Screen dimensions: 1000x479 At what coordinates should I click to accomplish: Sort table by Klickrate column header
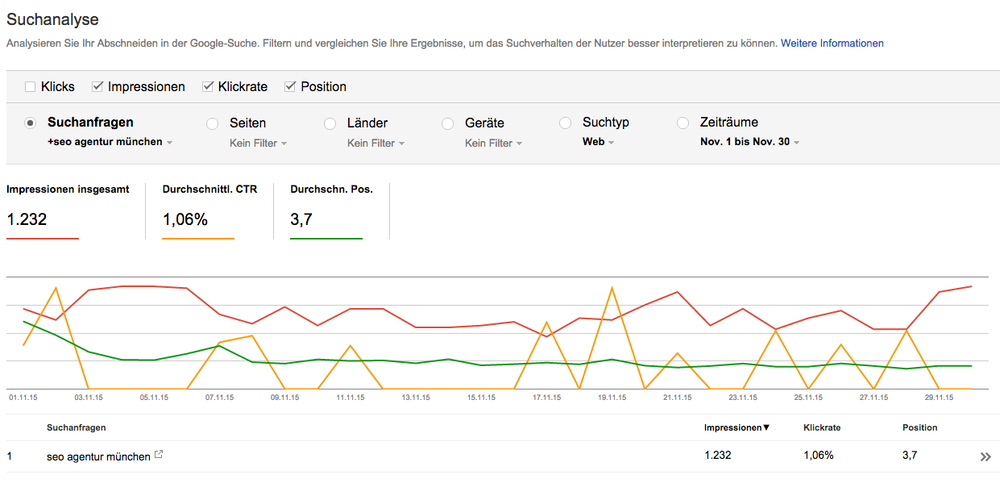tap(823, 428)
